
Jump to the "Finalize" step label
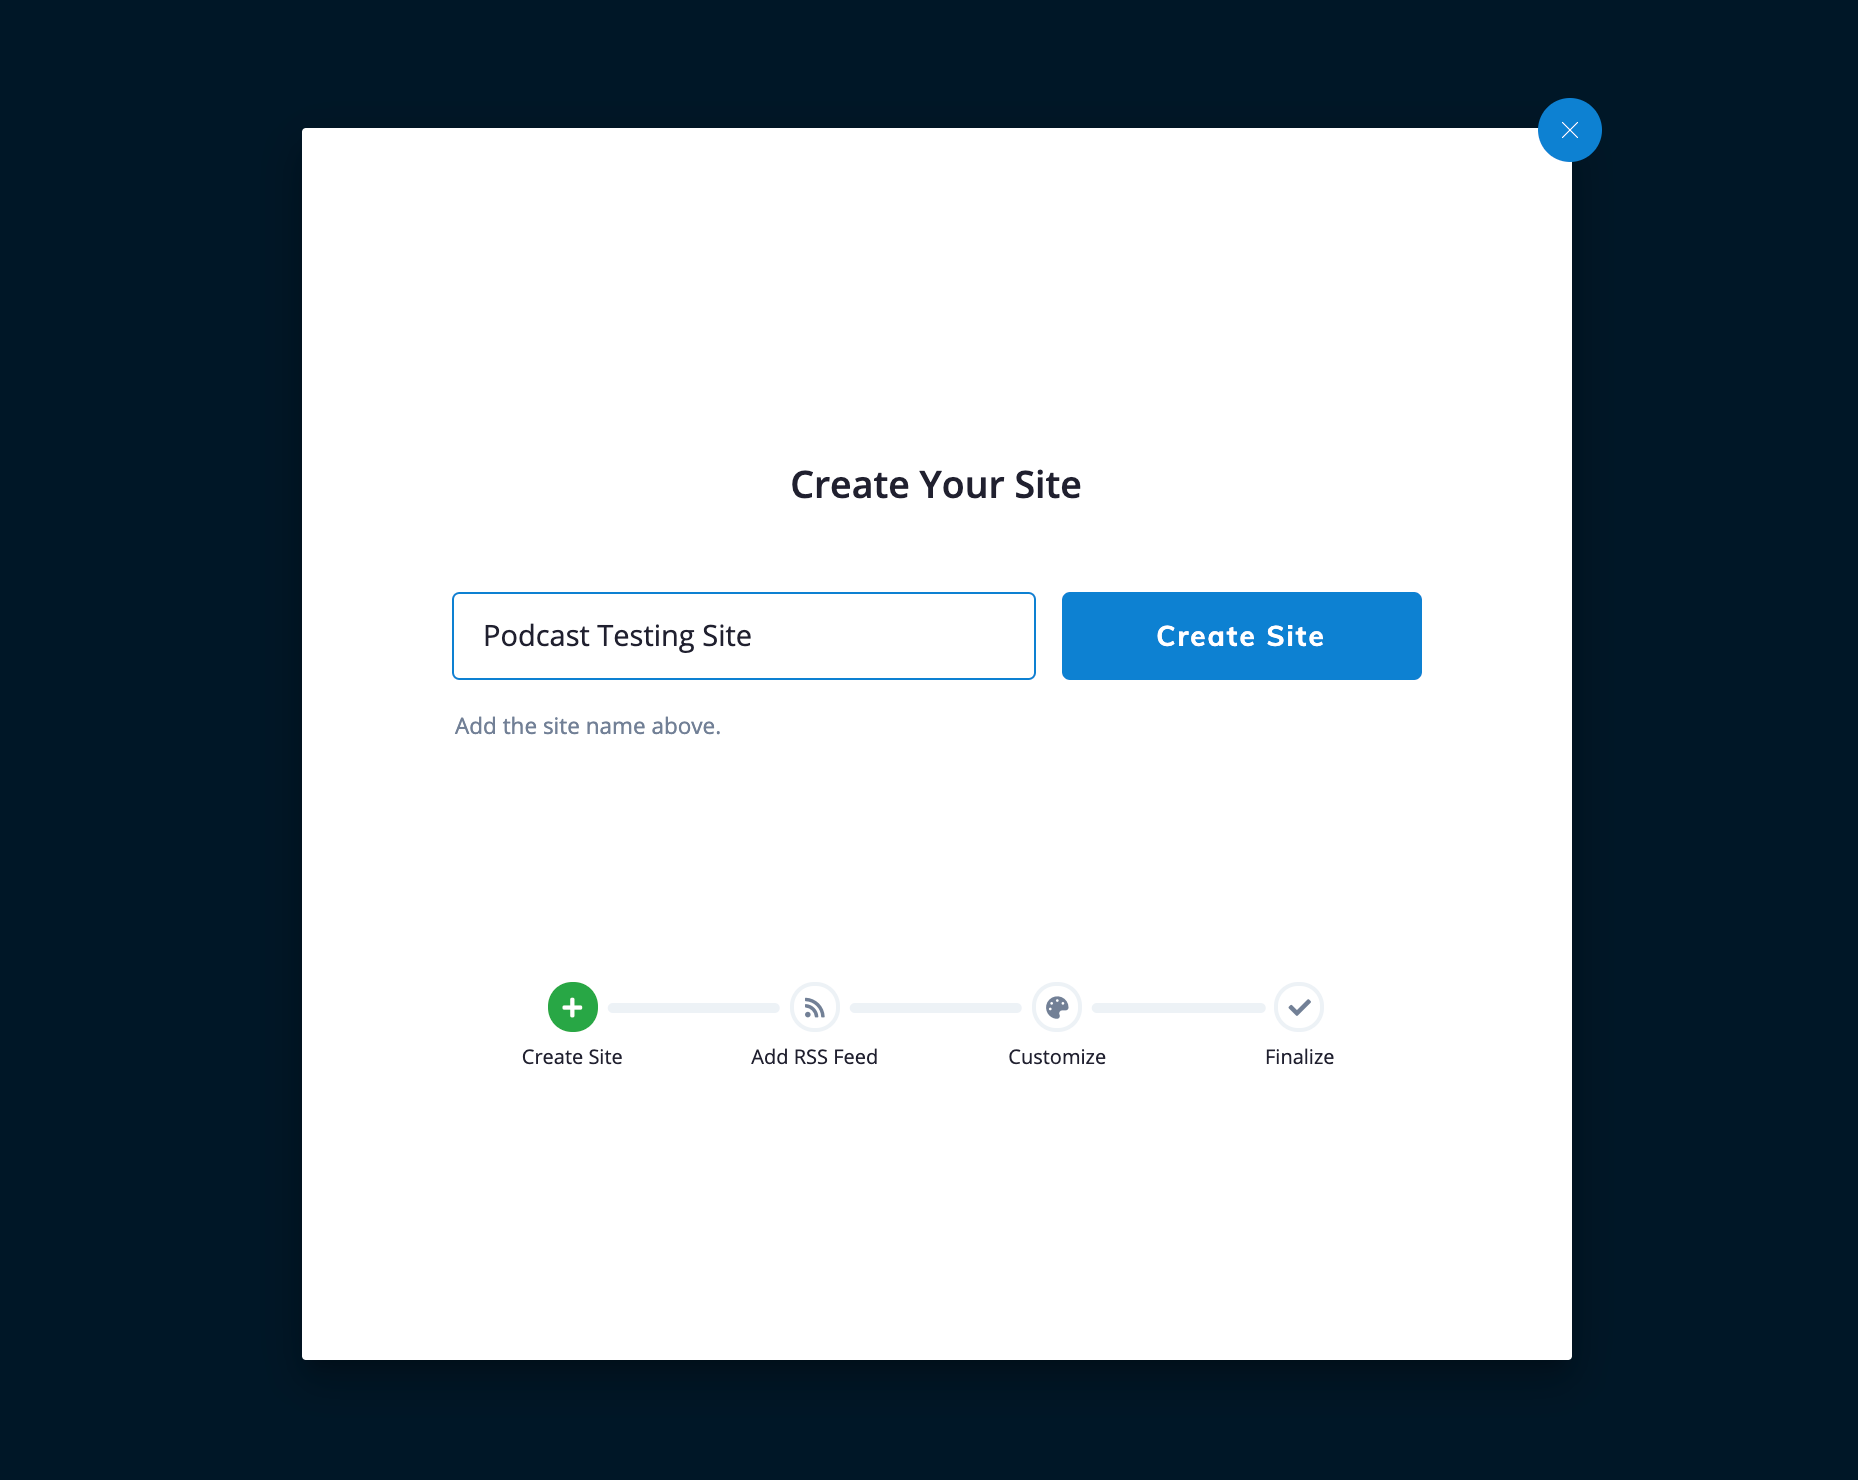(1299, 1057)
